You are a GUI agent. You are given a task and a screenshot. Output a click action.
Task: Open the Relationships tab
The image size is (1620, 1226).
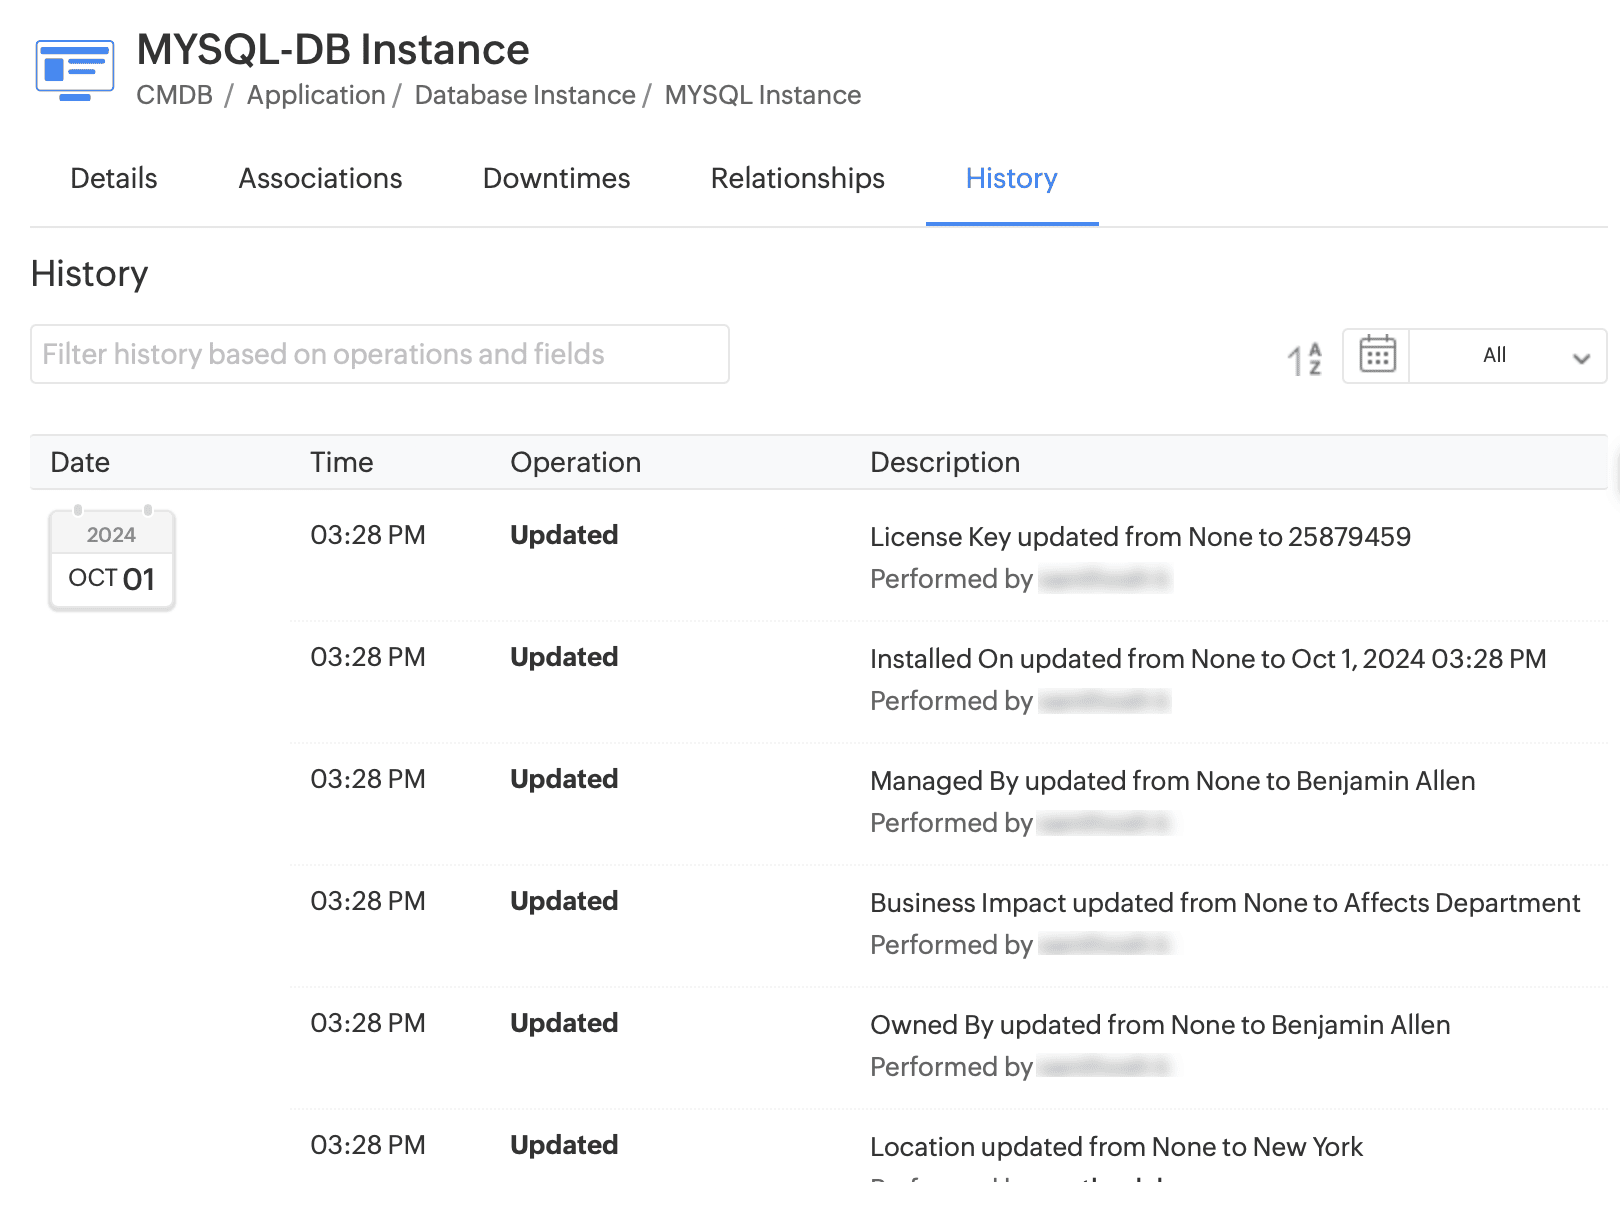797,178
